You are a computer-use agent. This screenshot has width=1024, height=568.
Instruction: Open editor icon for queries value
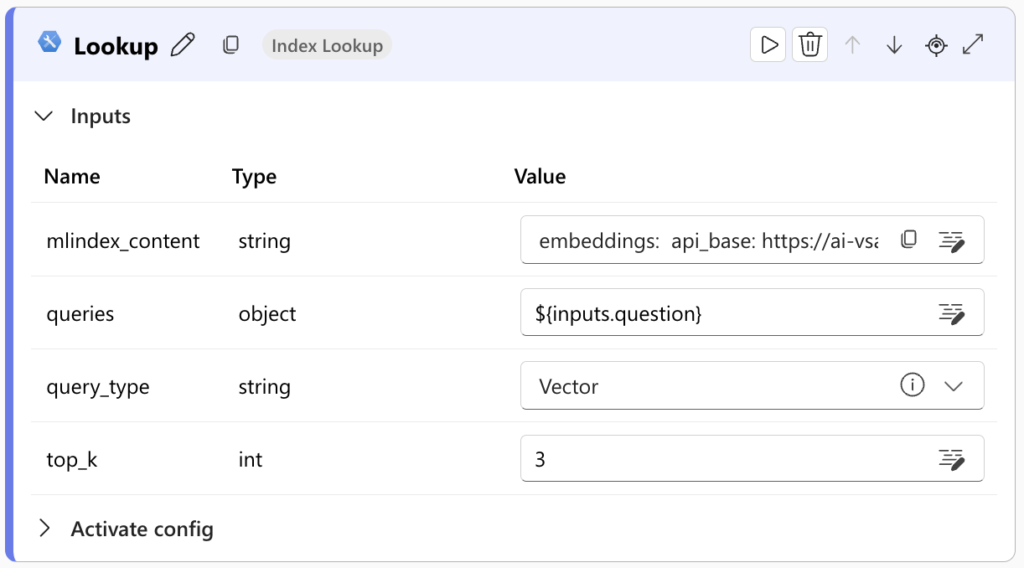coord(952,313)
